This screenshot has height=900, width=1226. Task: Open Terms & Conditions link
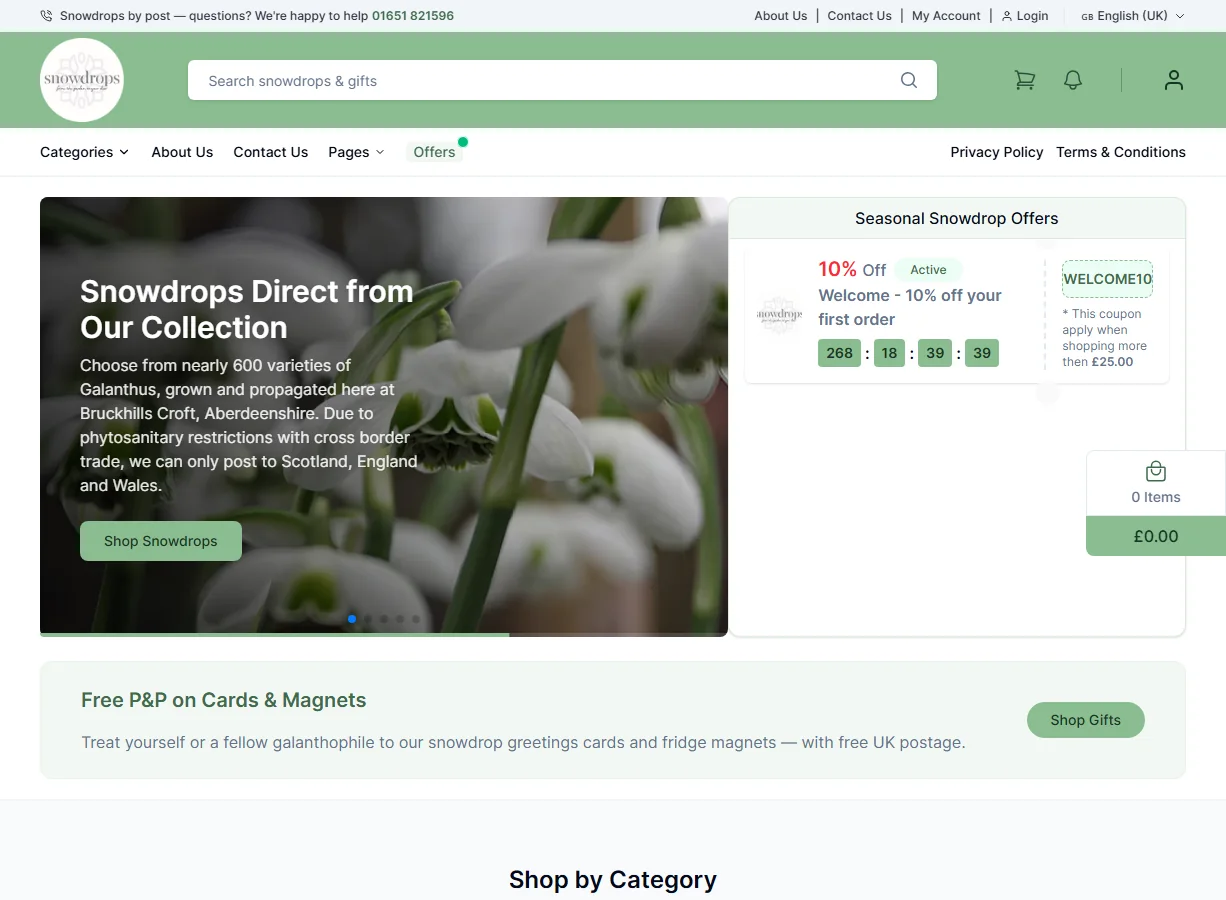tap(1121, 152)
